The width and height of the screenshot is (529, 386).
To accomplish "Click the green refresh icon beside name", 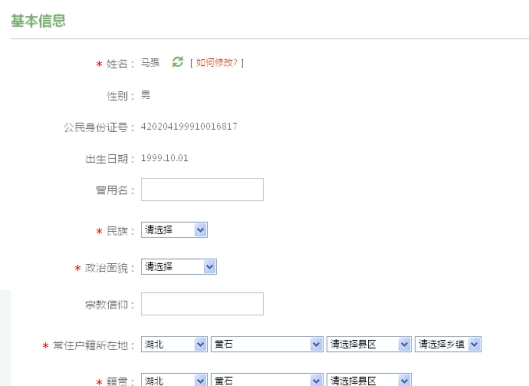I will pos(177,62).
